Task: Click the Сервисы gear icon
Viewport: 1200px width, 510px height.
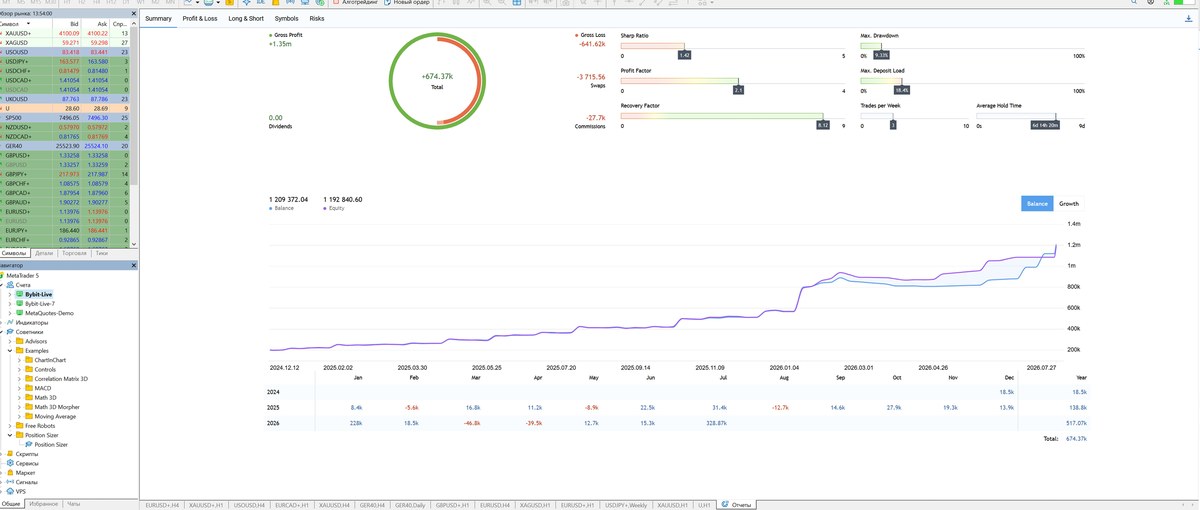Action: pyautogui.click(x=10, y=463)
